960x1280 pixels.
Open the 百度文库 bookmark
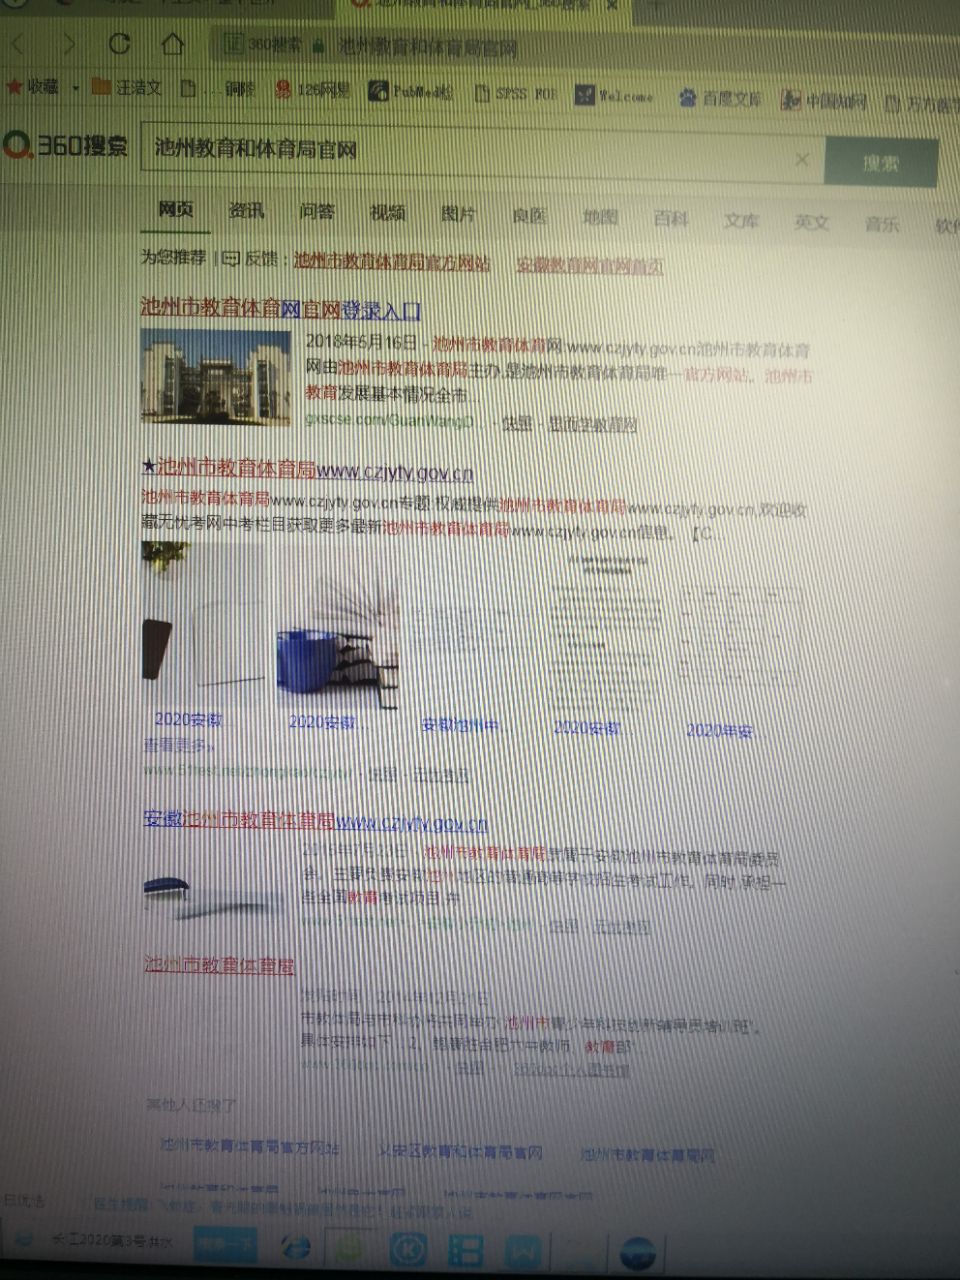click(720, 98)
